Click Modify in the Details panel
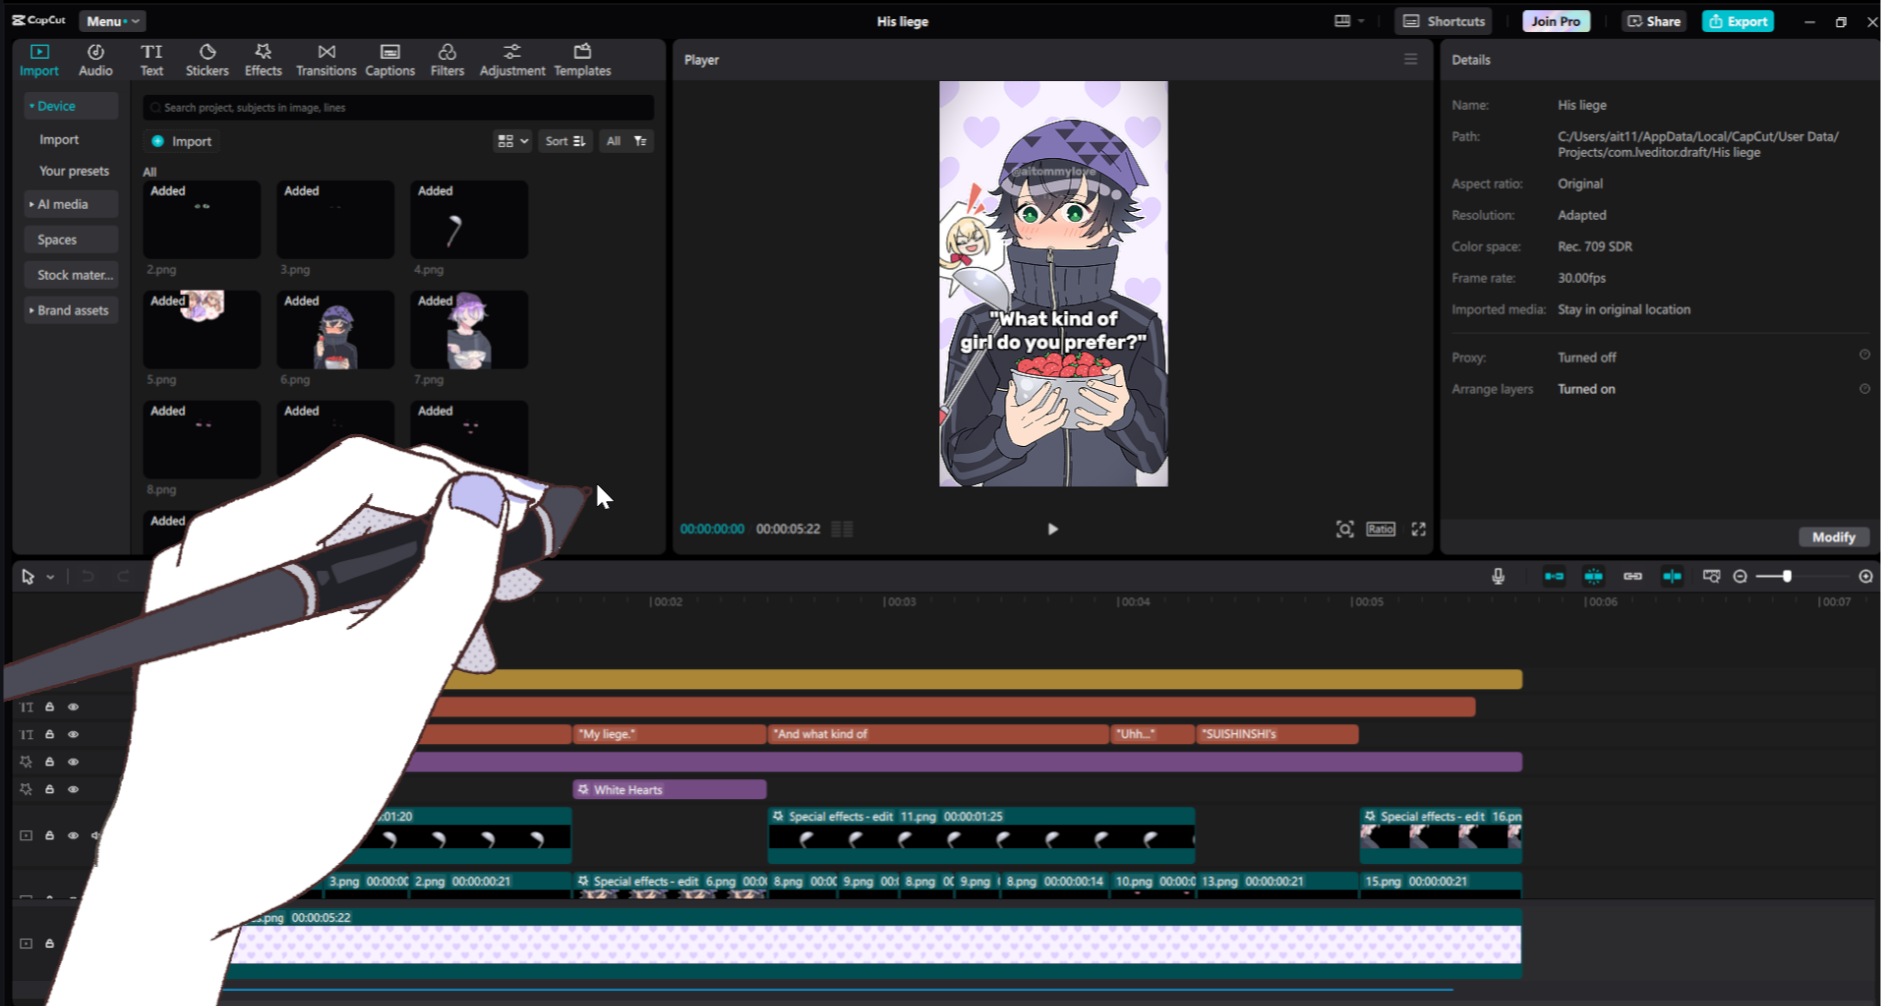The height and width of the screenshot is (1006, 1881). [1834, 537]
